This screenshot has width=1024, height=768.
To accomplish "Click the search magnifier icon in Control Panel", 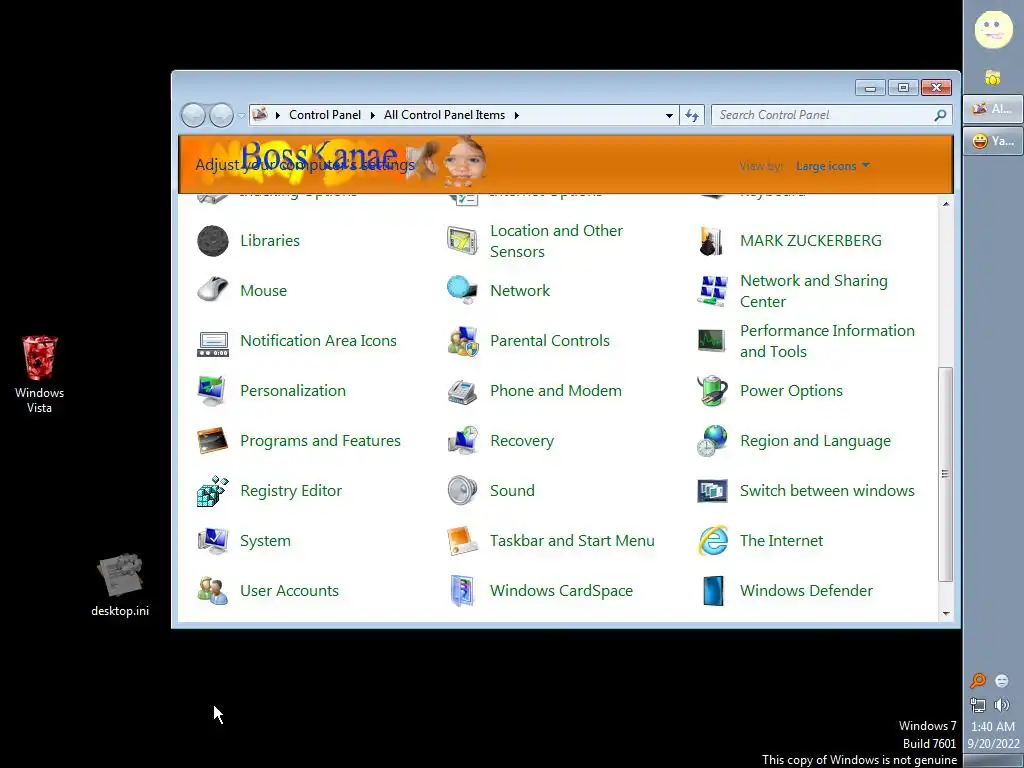I will pyautogui.click(x=940, y=116).
